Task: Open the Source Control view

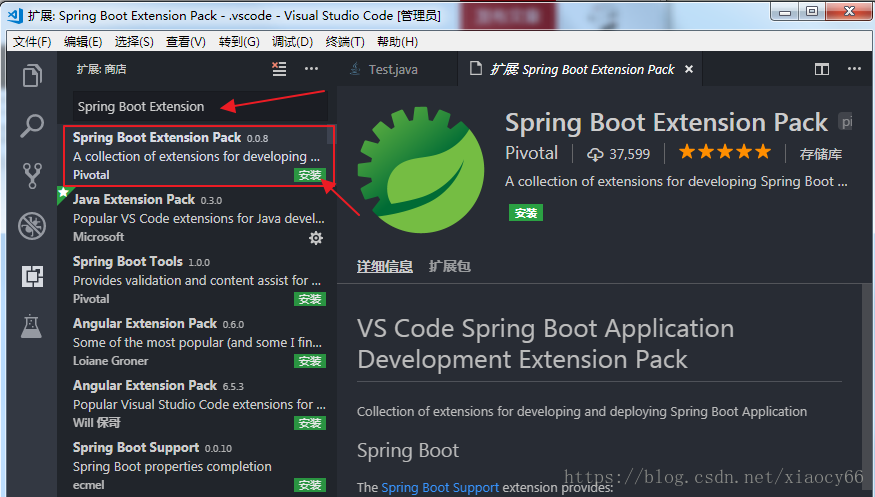Action: pyautogui.click(x=32, y=176)
